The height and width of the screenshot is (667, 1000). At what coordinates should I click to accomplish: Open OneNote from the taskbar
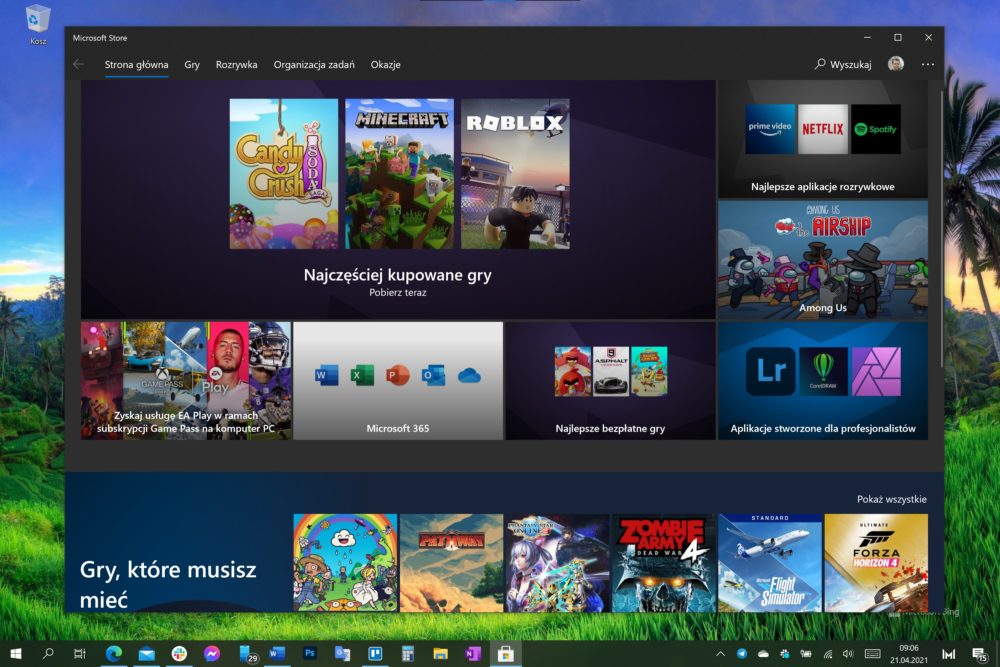[x=473, y=654]
